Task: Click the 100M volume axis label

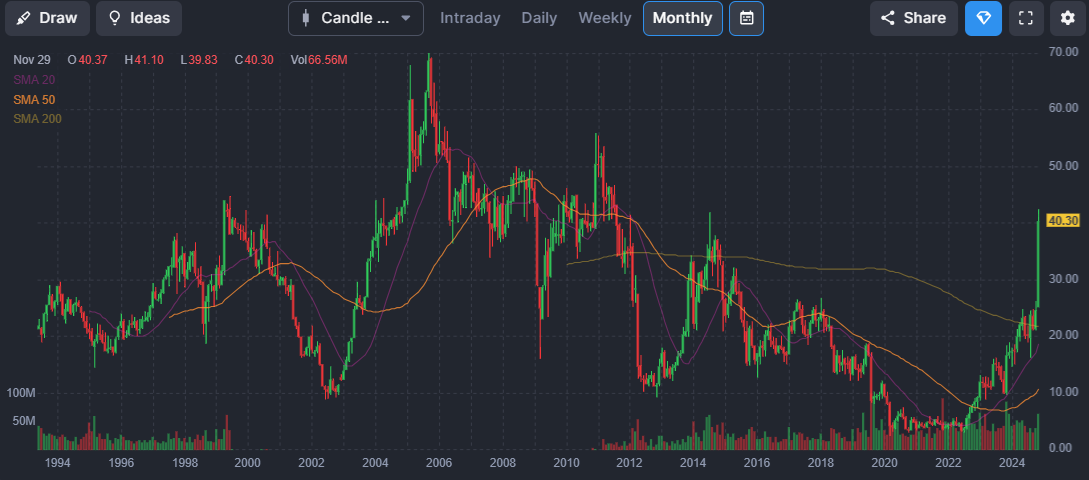Action: pos(21,393)
